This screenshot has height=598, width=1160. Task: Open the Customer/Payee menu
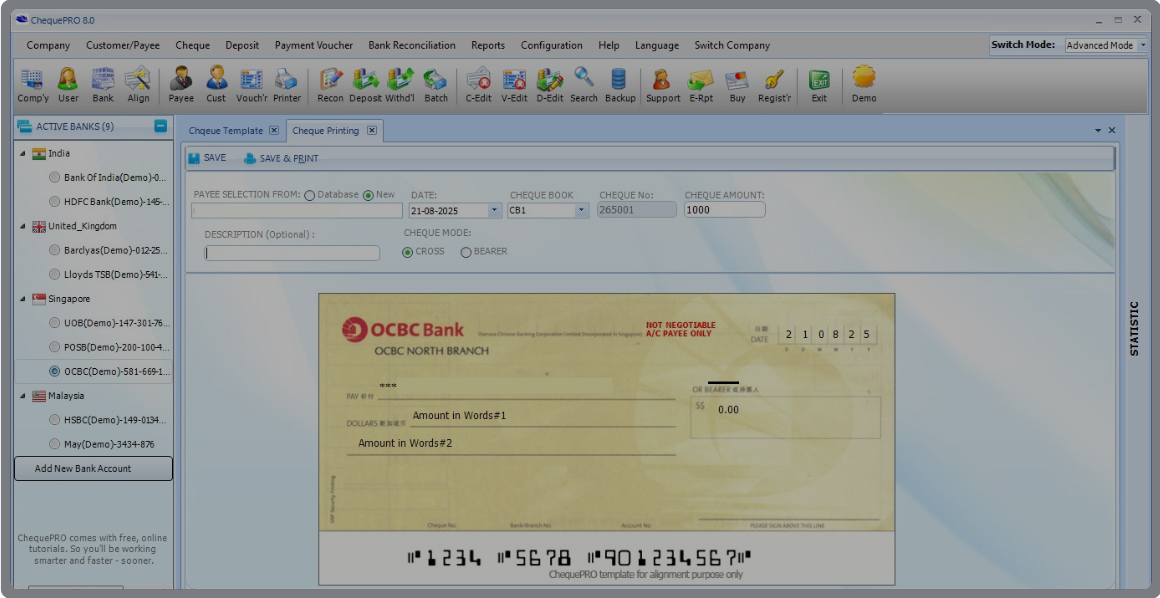click(123, 45)
